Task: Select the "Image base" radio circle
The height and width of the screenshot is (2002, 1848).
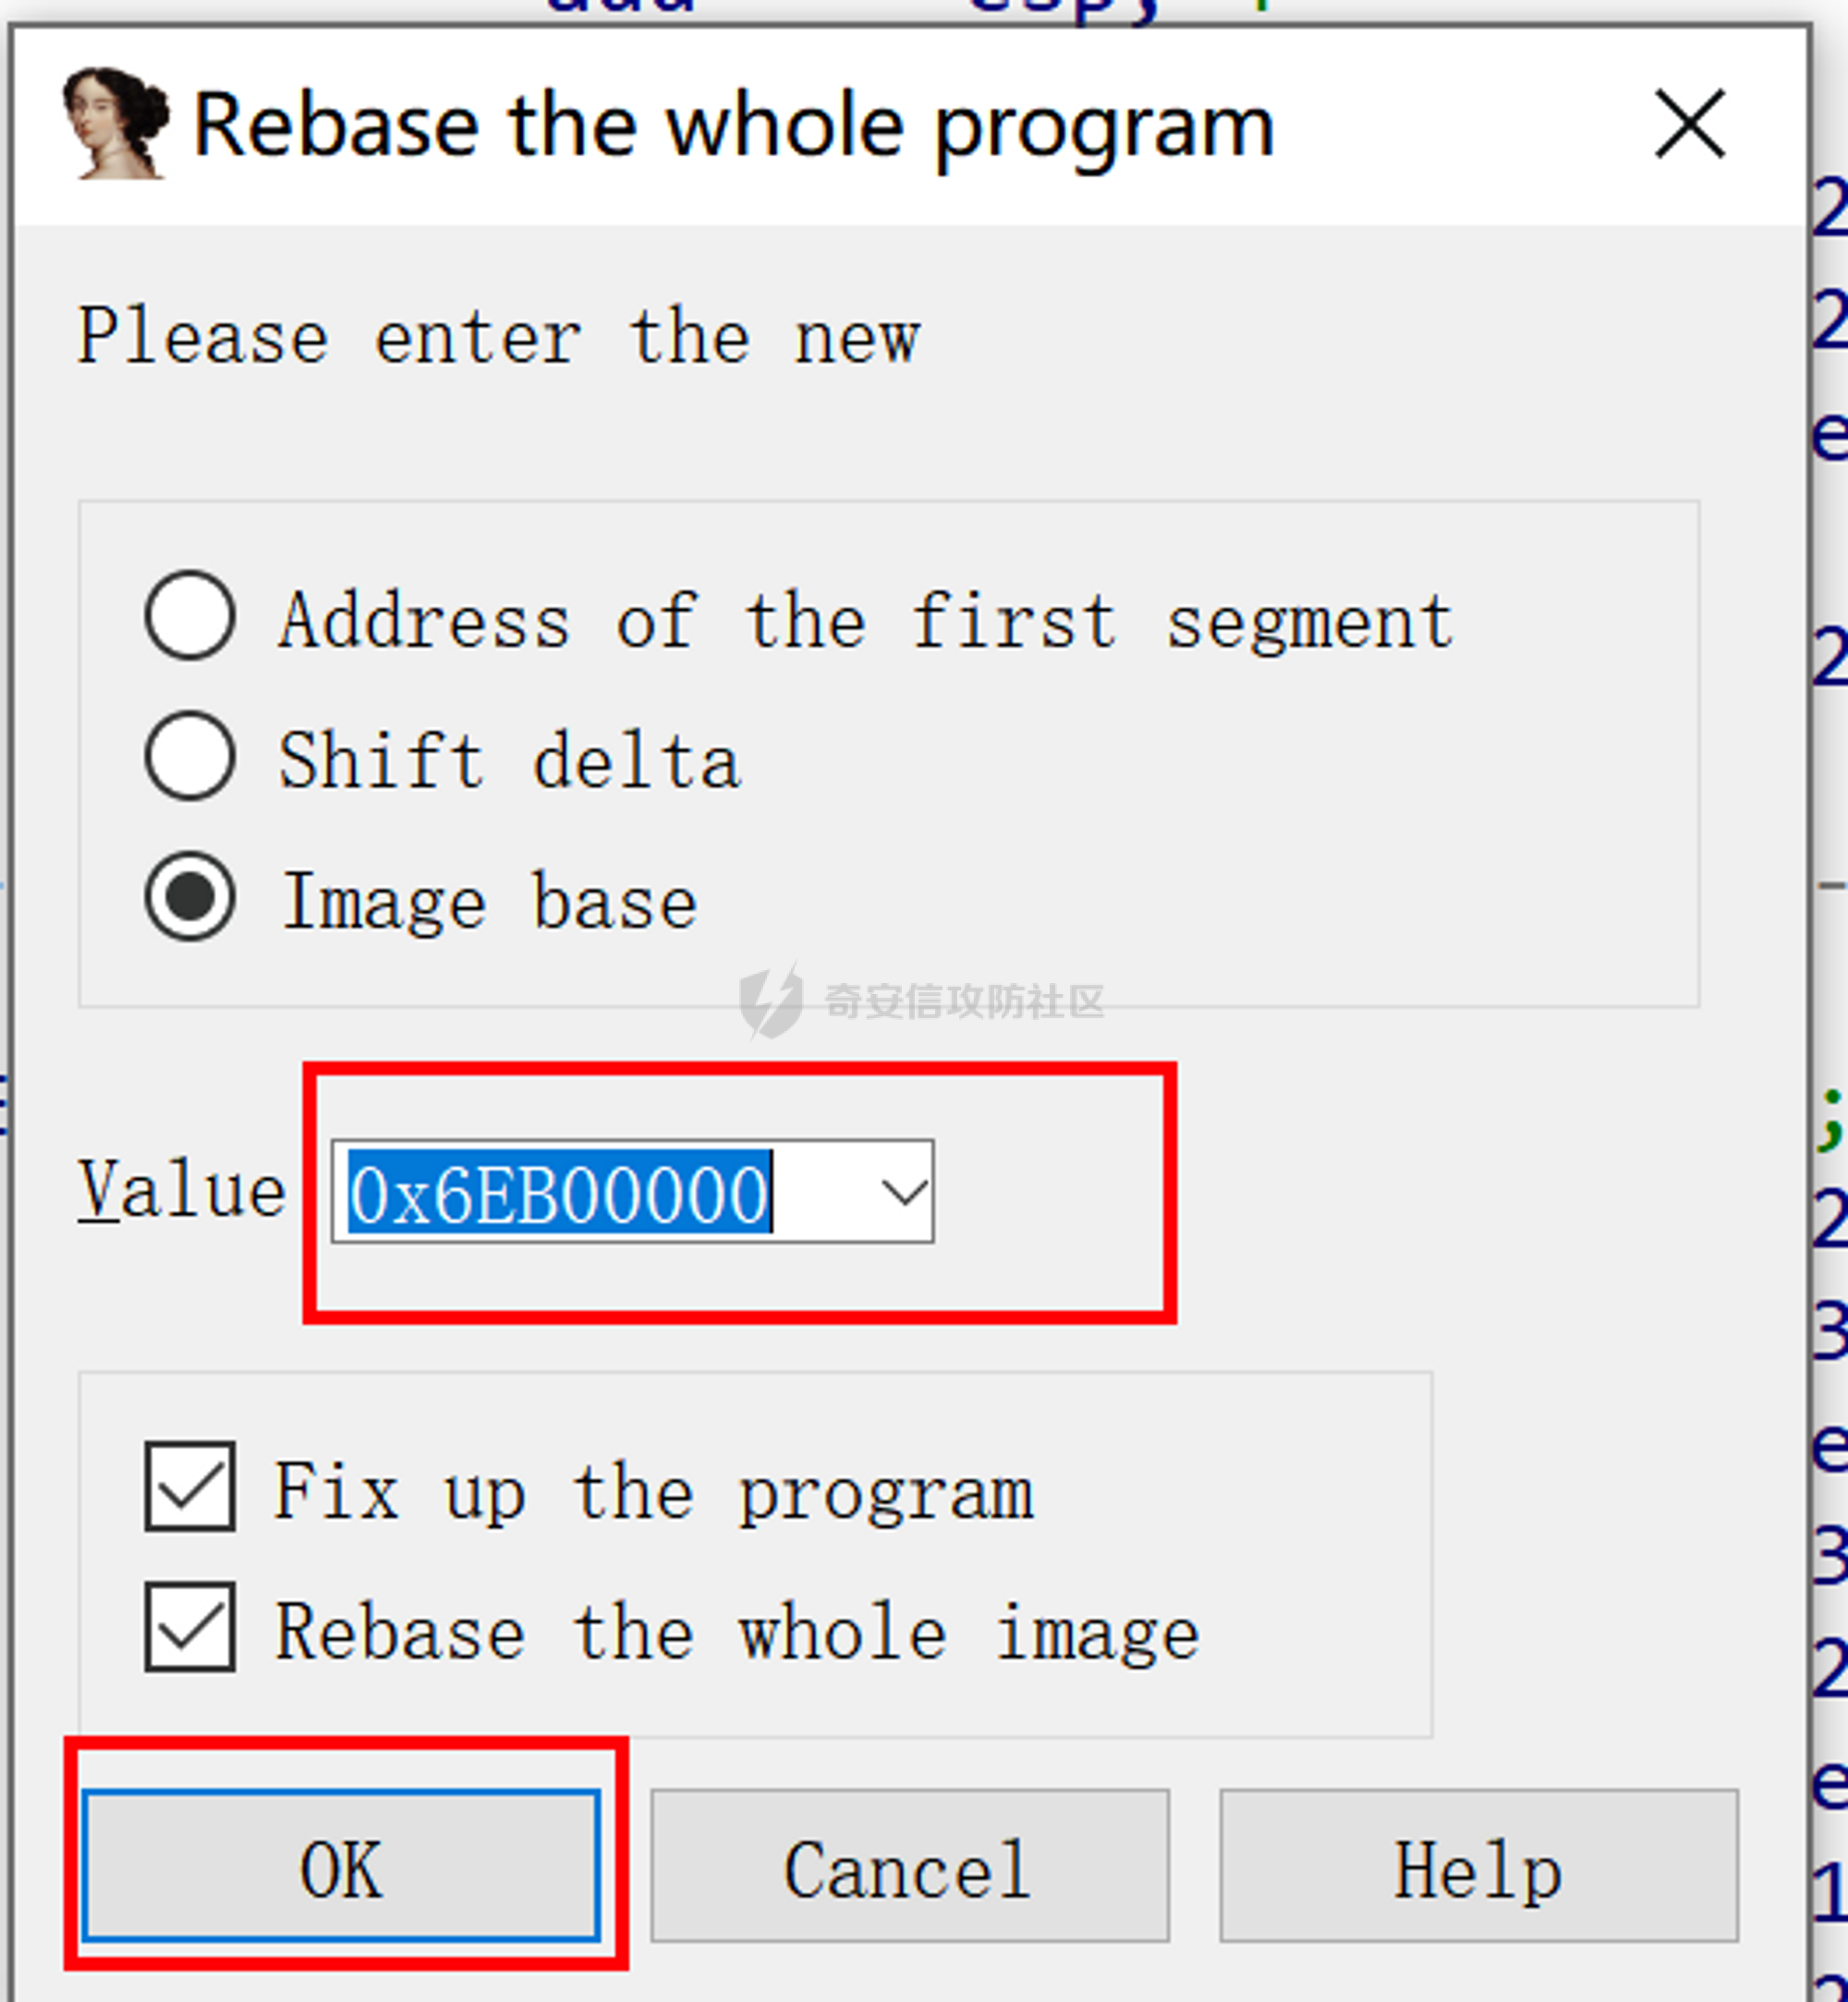Action: point(190,897)
